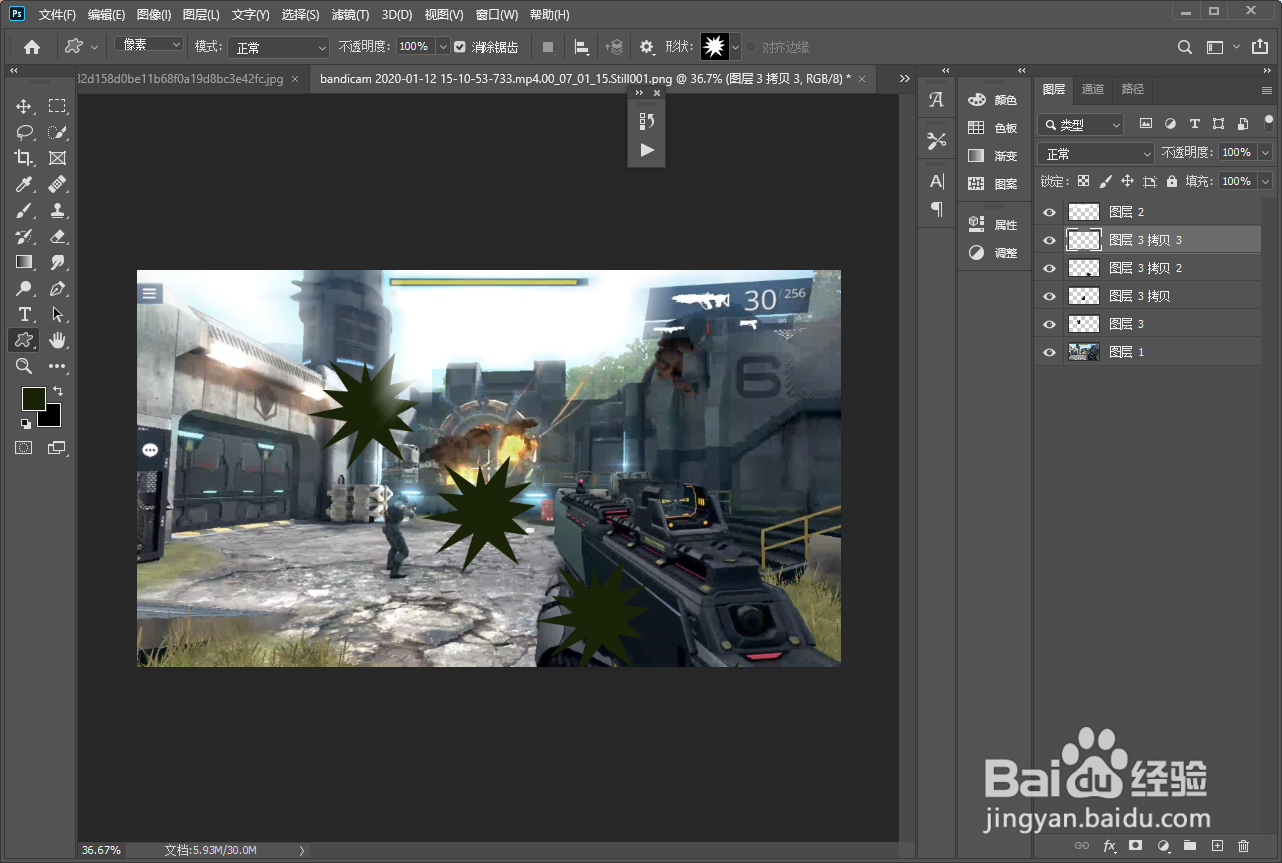This screenshot has height=863, width=1282.
Task: Open the search icon in options bar
Action: point(1184,47)
